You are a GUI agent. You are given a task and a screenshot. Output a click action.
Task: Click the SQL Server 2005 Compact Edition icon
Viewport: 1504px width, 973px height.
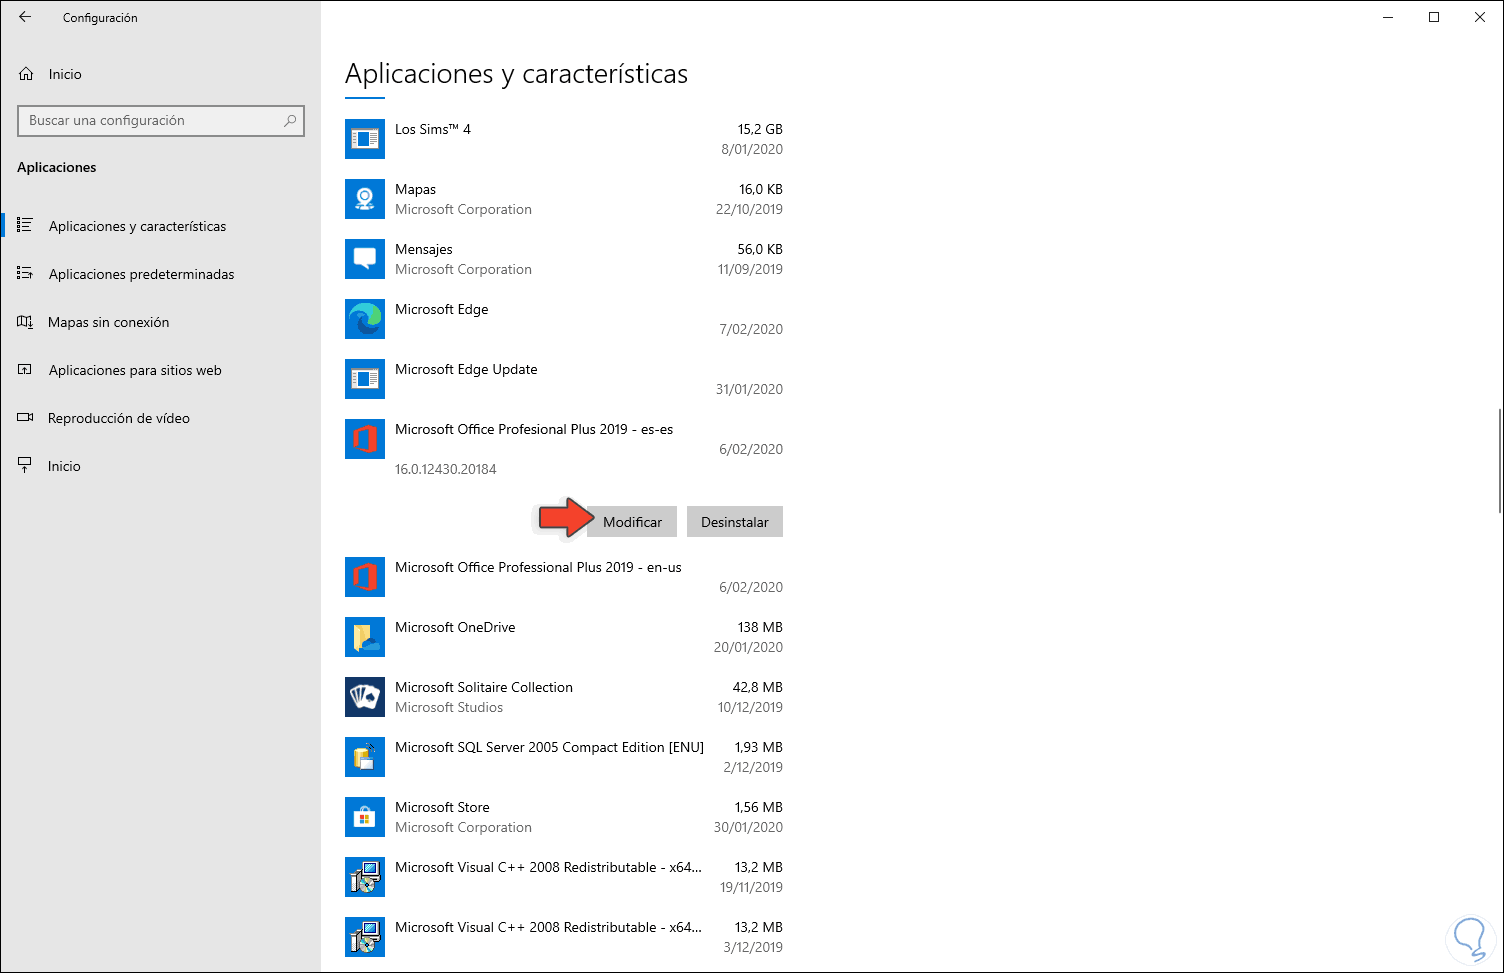pyautogui.click(x=365, y=757)
